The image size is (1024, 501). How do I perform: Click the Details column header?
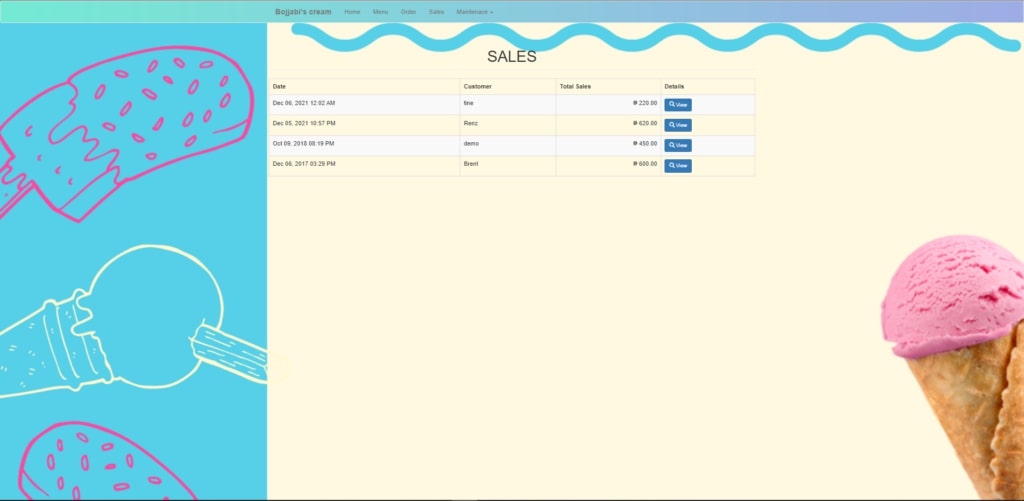674,87
